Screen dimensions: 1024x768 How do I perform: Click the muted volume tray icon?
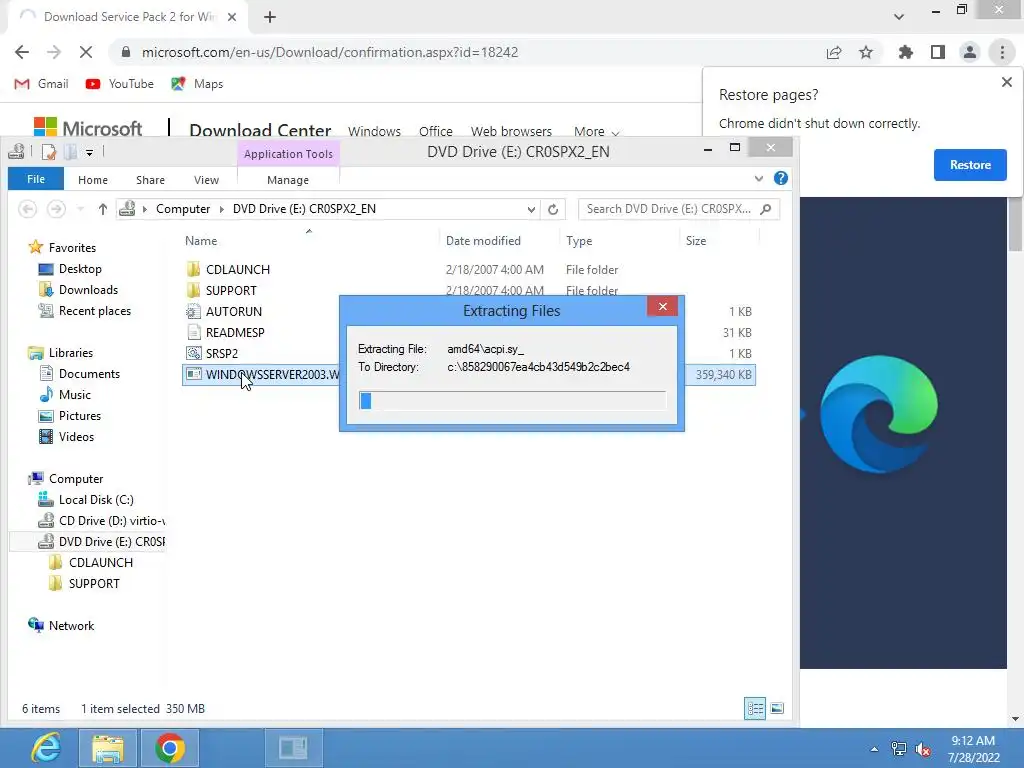[923, 749]
